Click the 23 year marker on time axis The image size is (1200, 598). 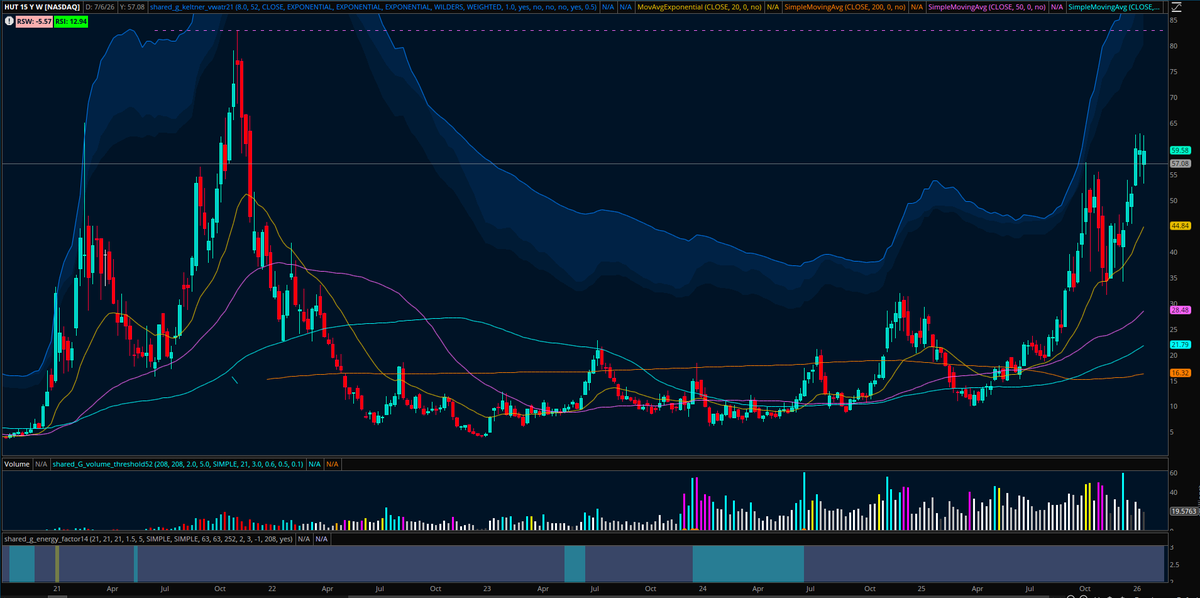pyautogui.click(x=485, y=590)
